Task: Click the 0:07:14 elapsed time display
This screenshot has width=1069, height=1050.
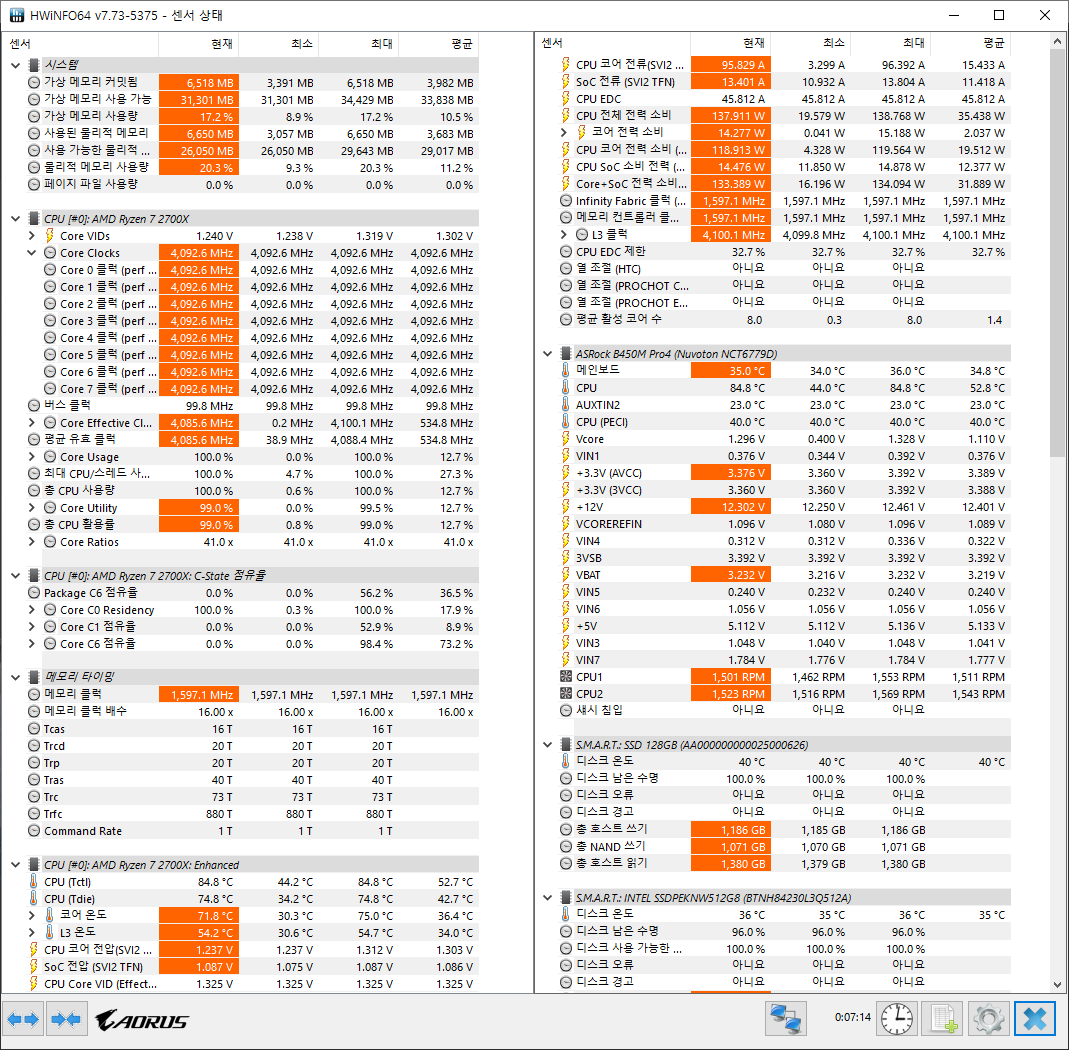Action: (852, 1017)
